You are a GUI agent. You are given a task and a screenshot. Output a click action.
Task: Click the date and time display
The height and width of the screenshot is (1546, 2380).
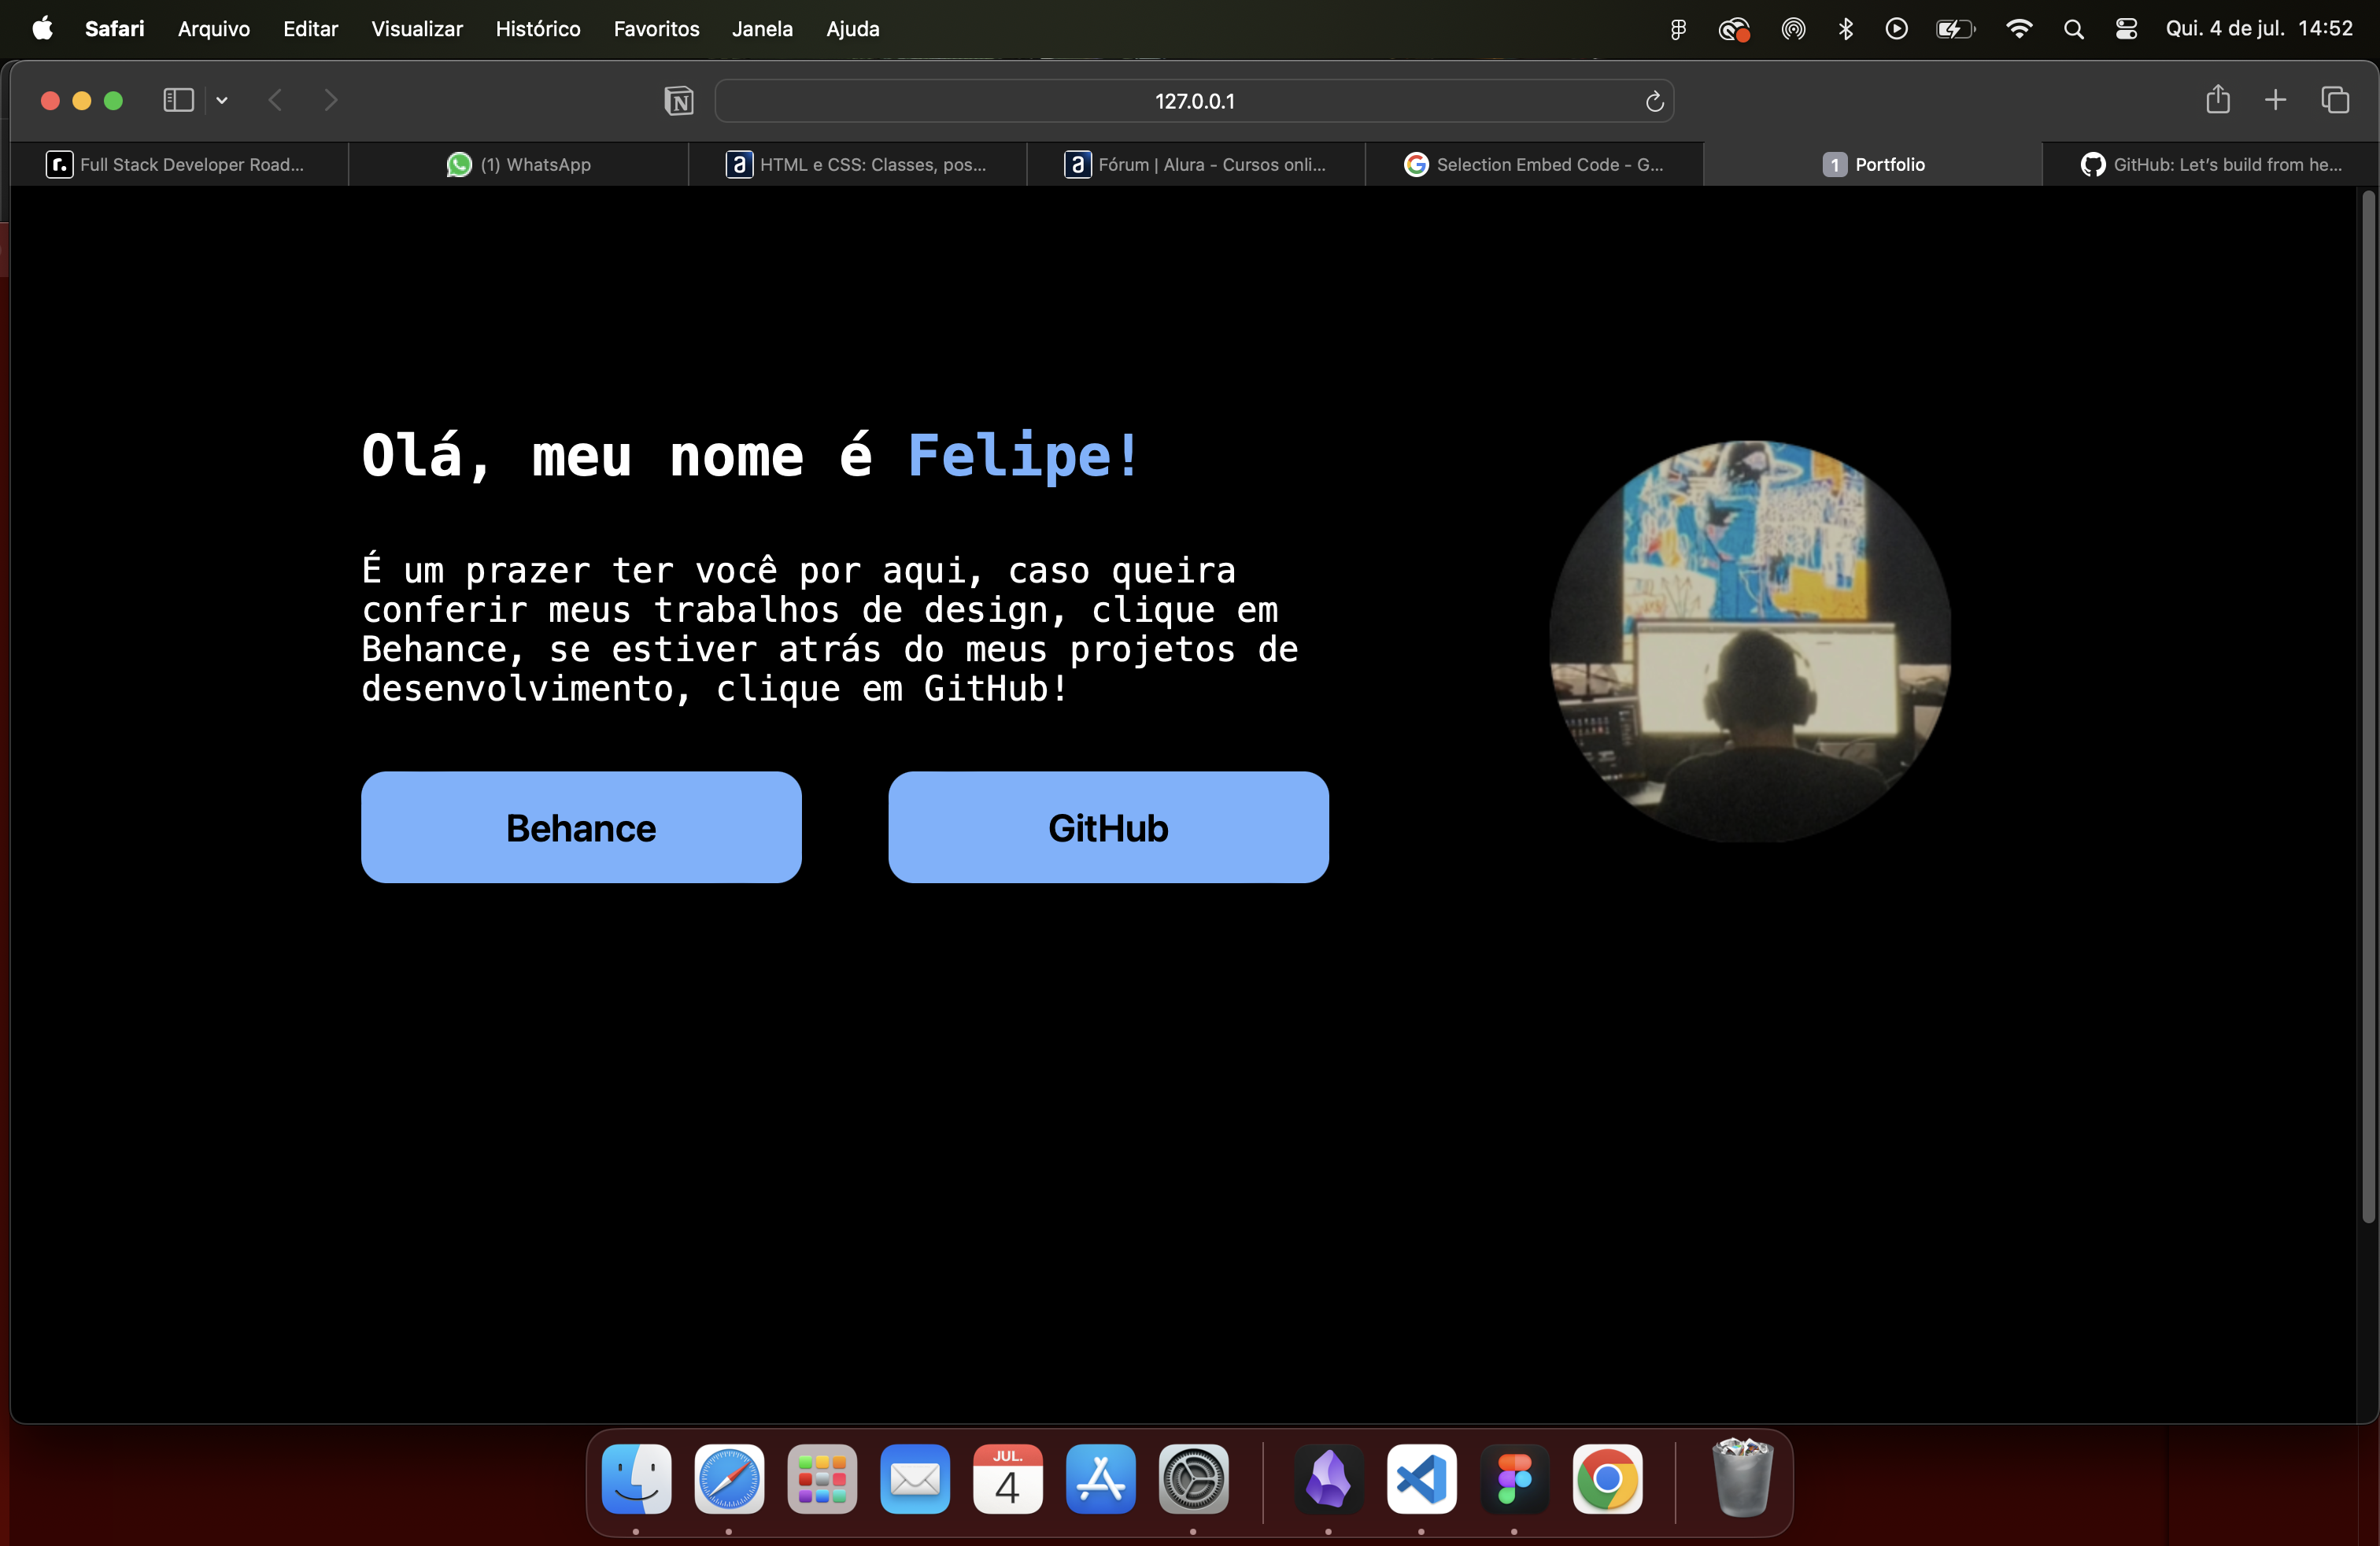(2259, 28)
